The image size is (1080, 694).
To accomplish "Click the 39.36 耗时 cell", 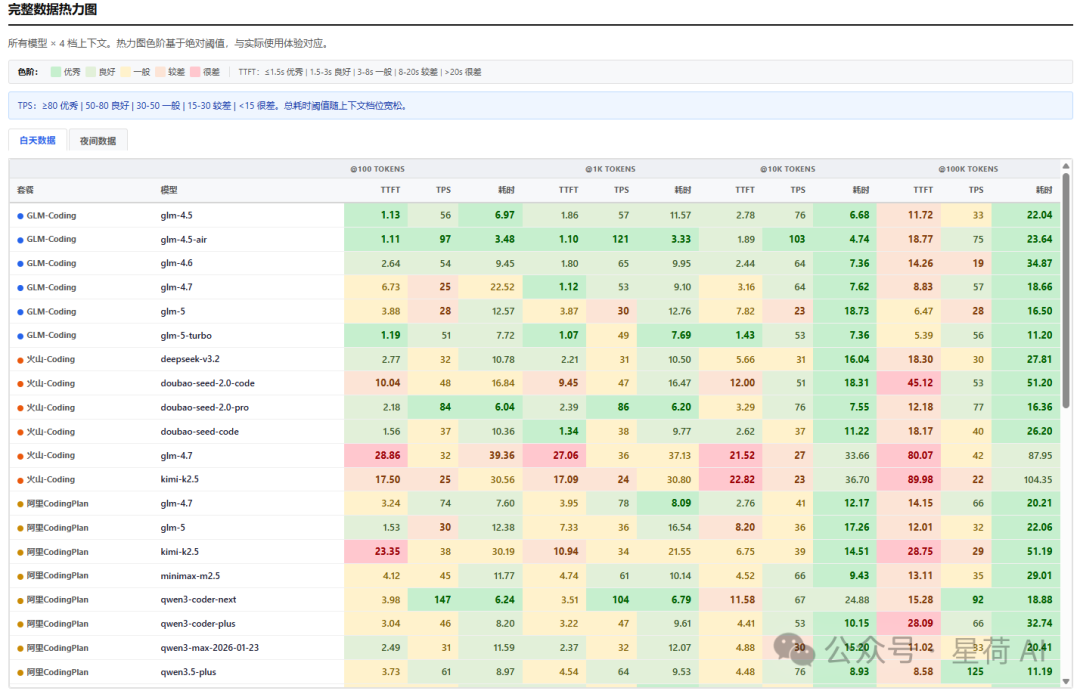I will tap(490, 456).
